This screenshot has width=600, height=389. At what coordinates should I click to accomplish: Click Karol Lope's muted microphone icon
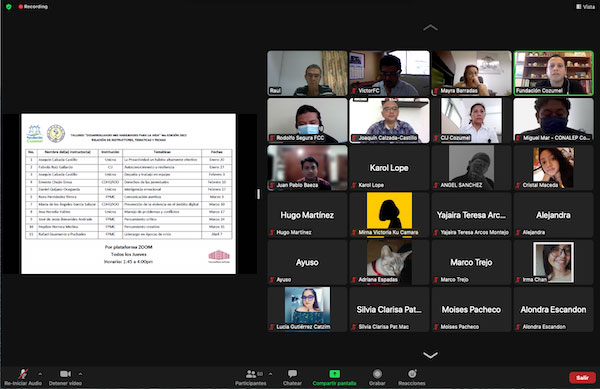(x=354, y=185)
